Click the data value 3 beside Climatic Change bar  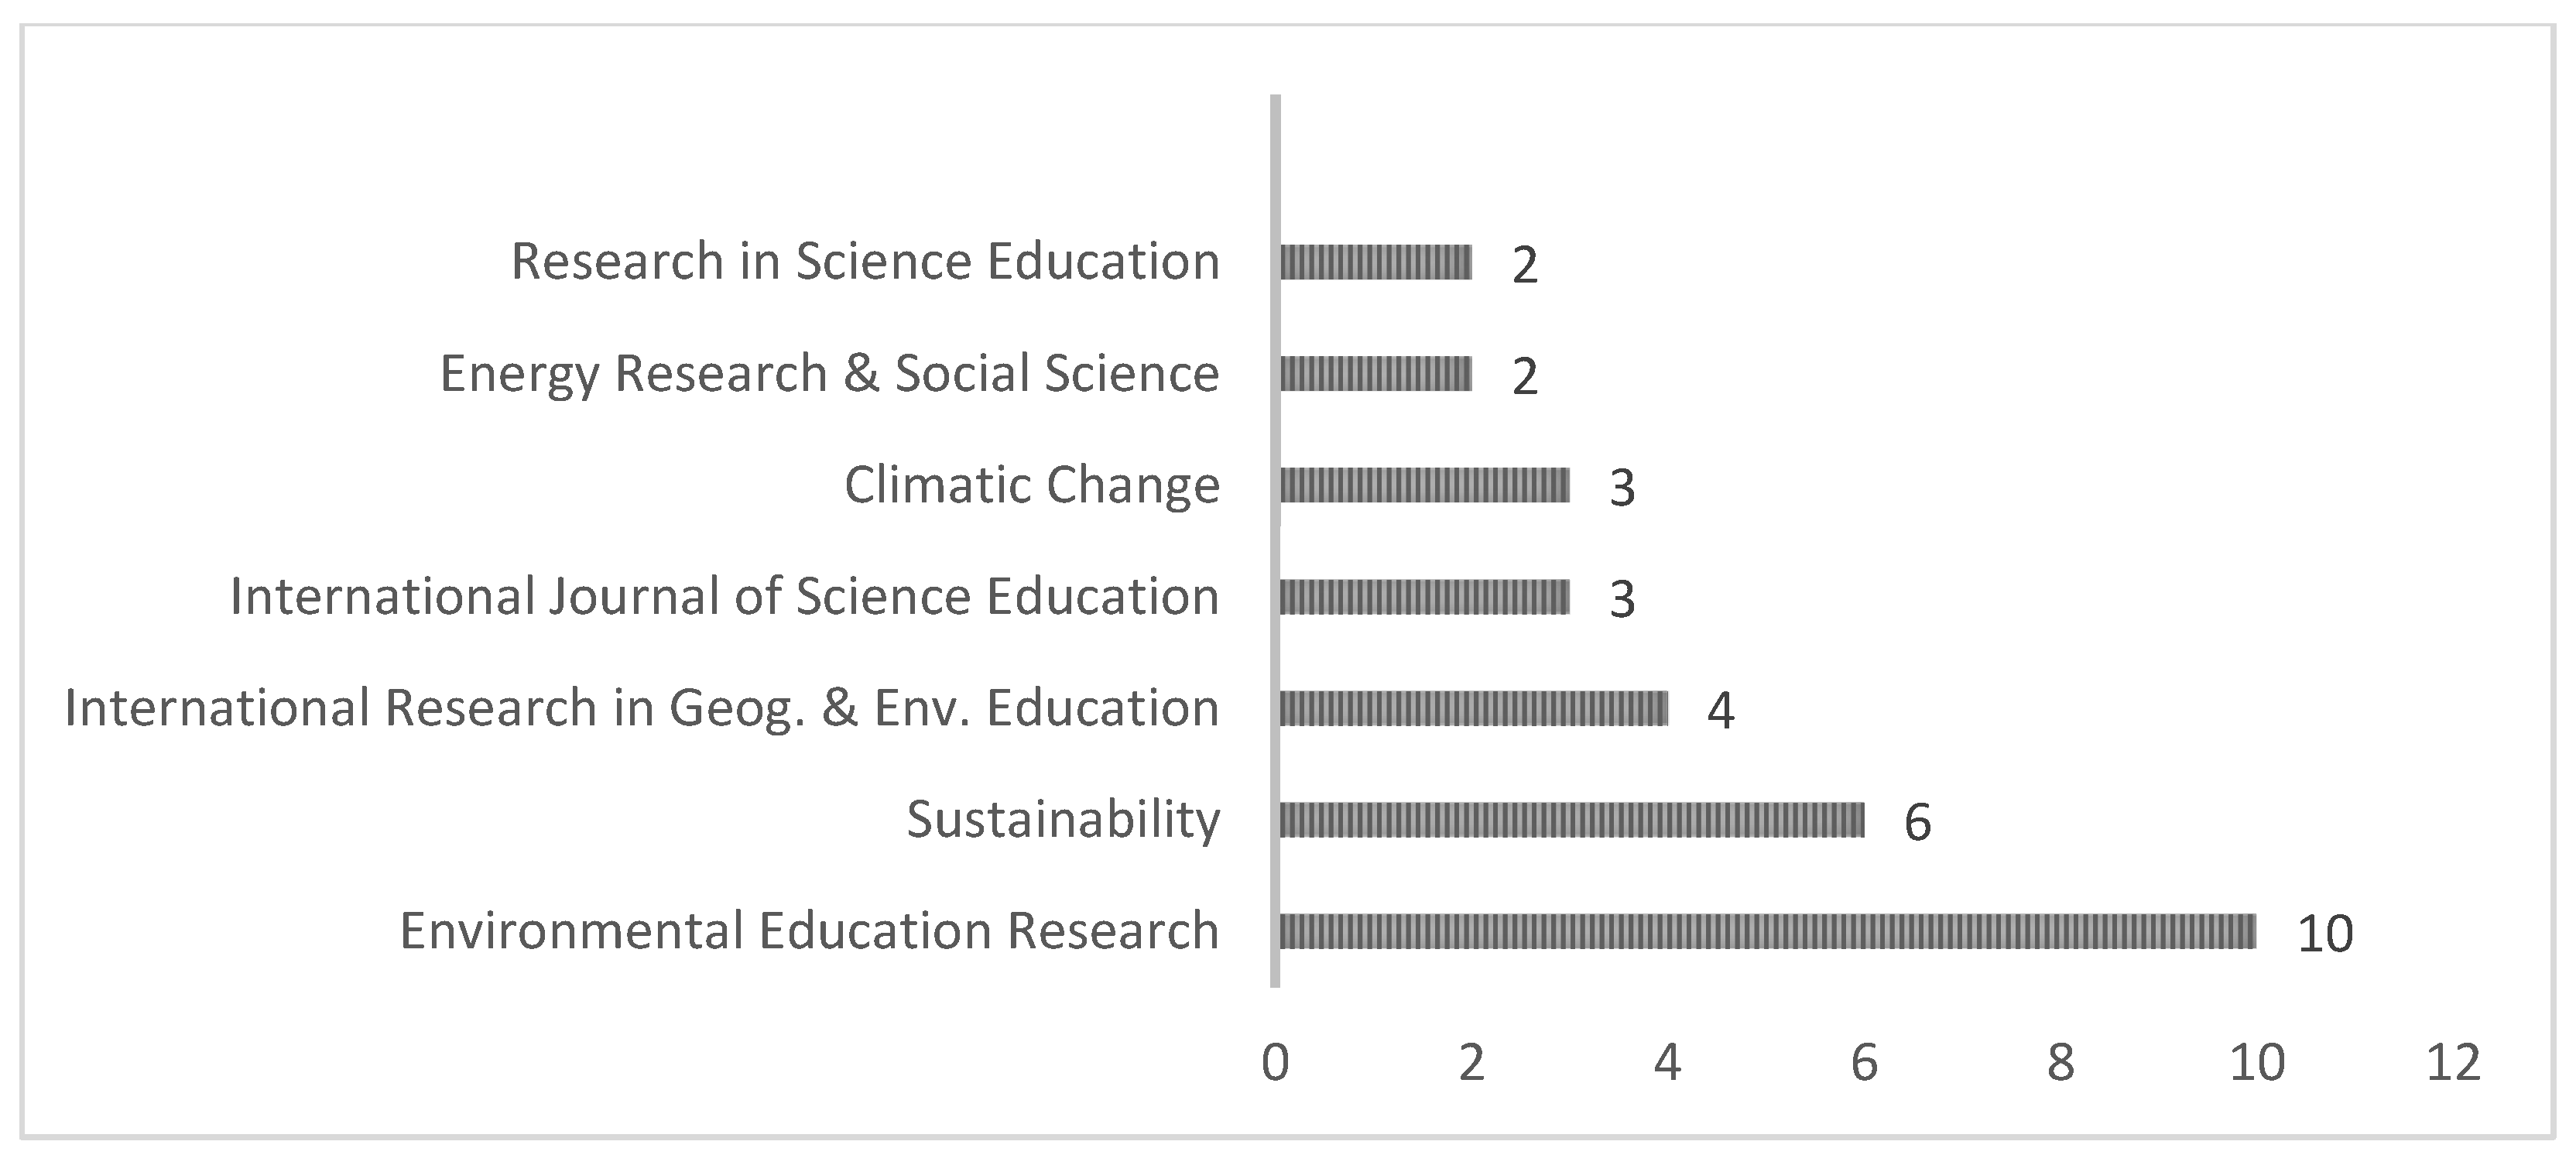pos(1622,488)
